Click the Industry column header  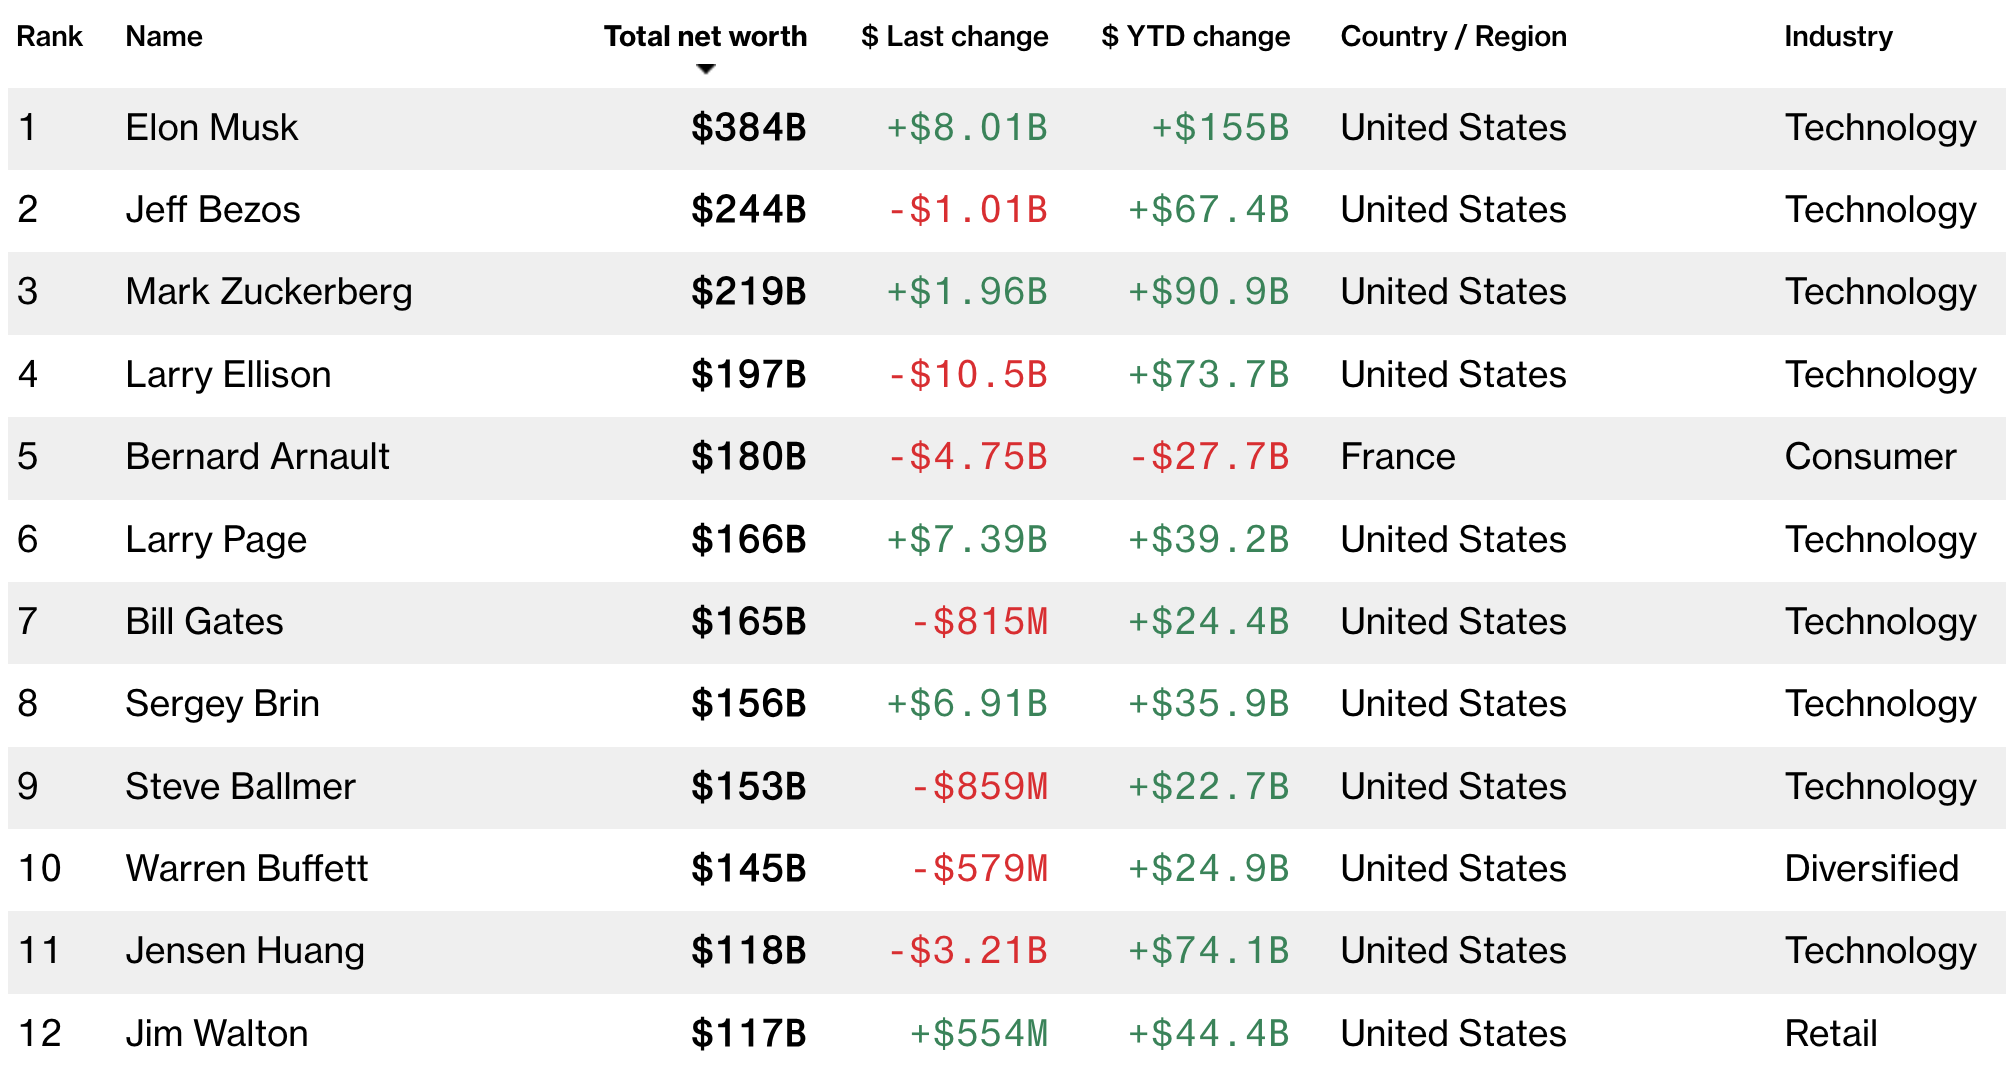1838,37
